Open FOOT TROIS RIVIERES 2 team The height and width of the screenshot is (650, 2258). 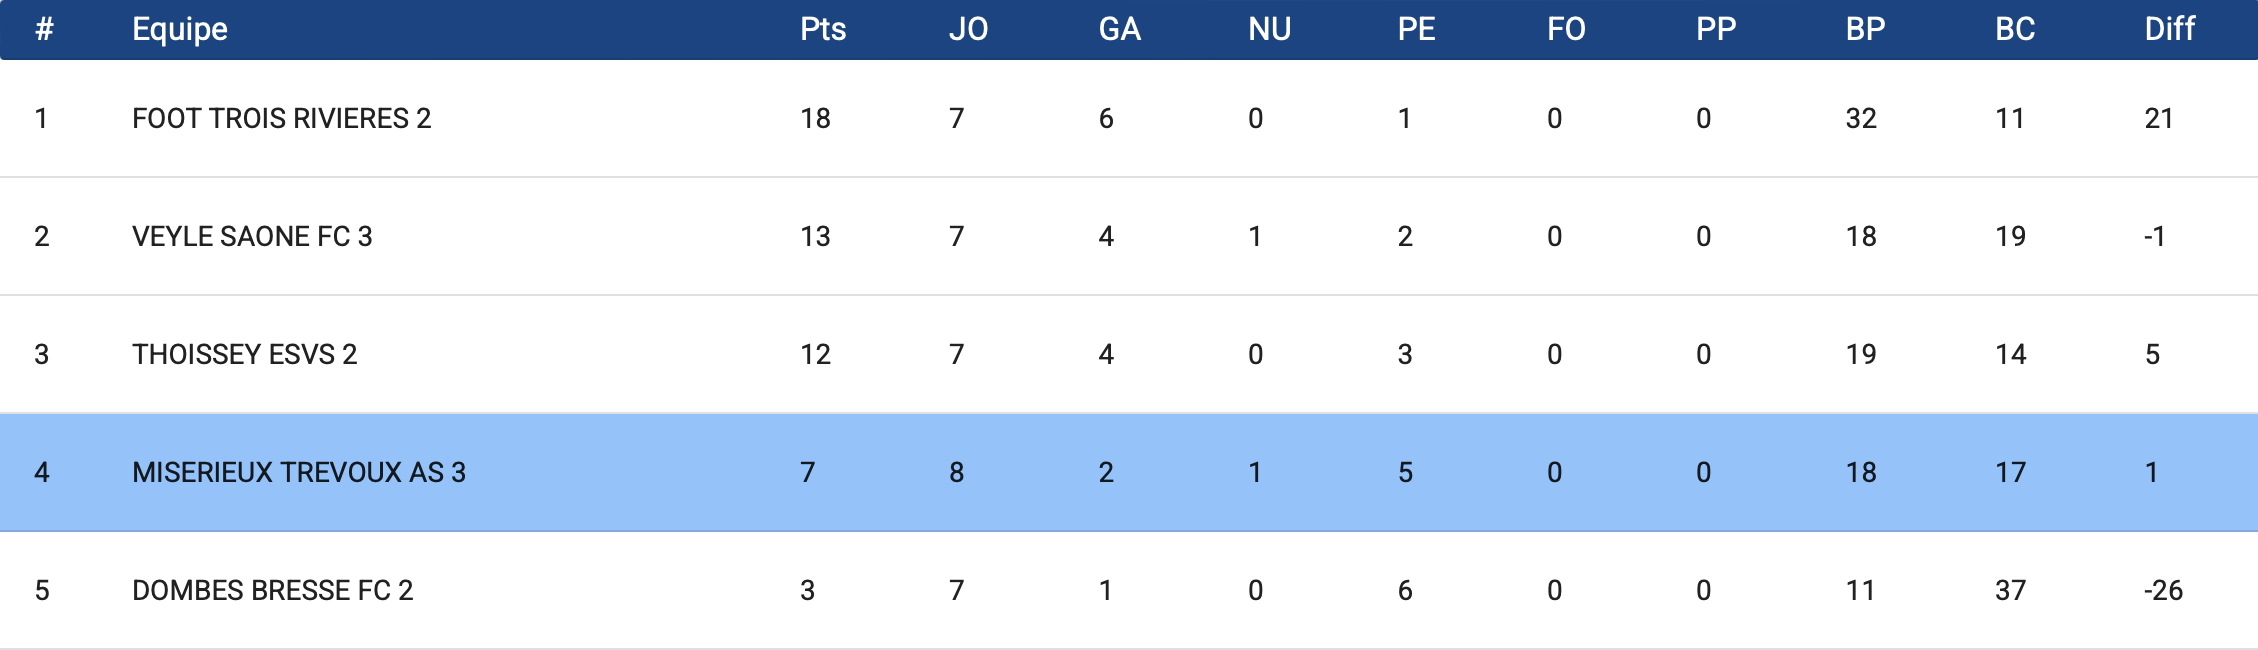(281, 118)
